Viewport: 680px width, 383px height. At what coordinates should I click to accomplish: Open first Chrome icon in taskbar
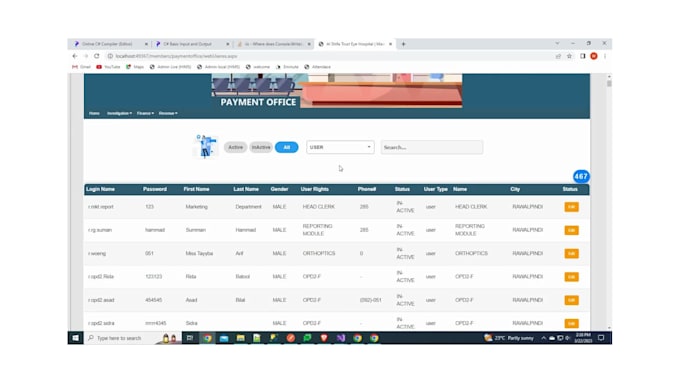[x=207, y=338]
